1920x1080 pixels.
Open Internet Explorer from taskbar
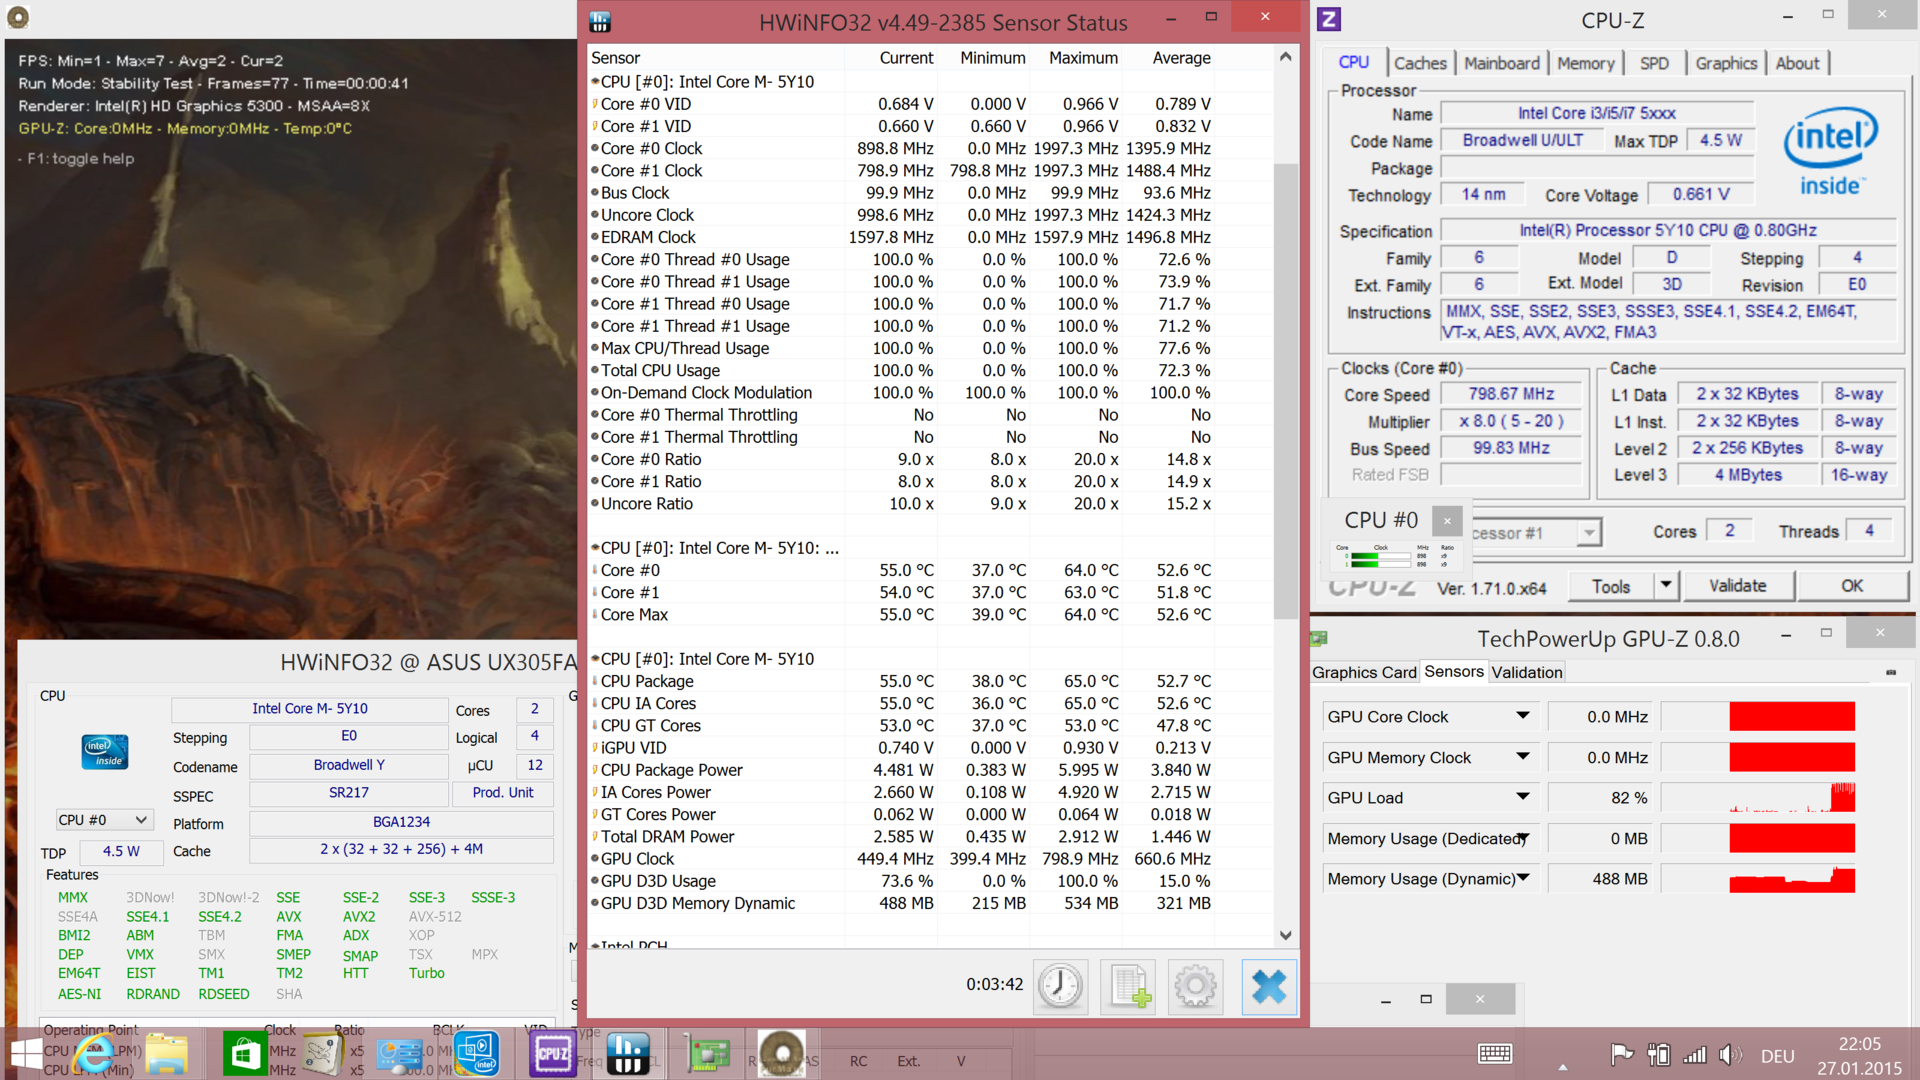pos(93,1054)
